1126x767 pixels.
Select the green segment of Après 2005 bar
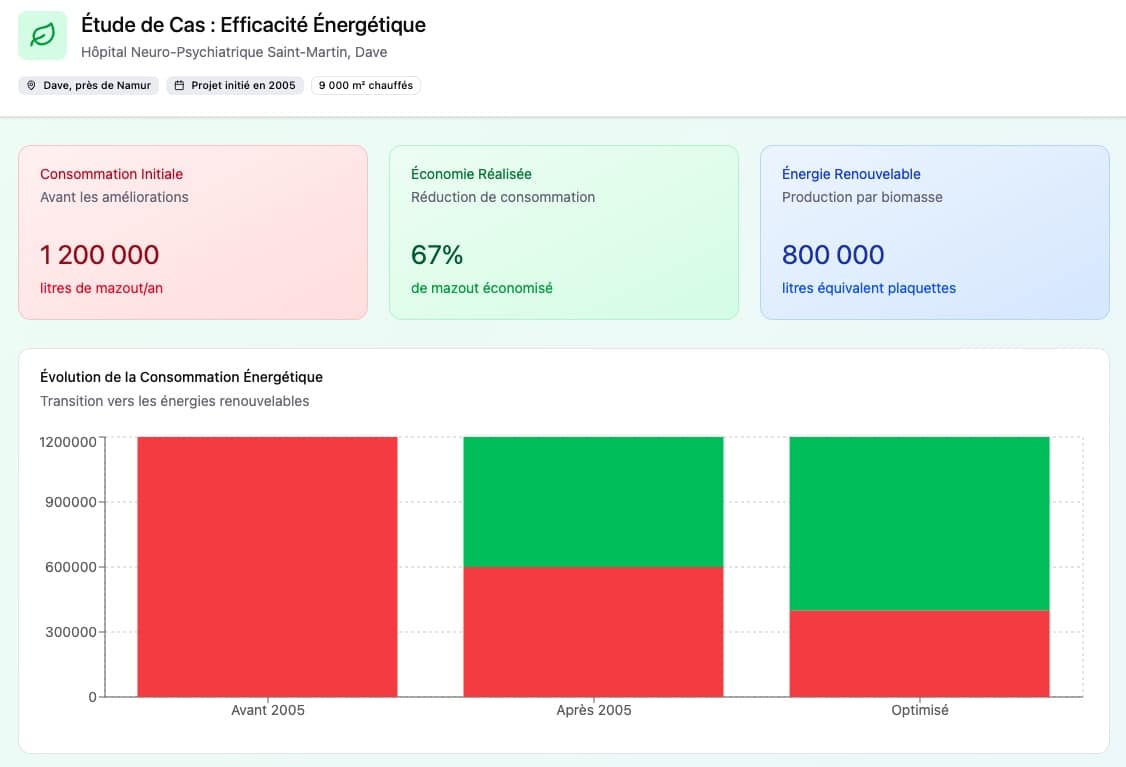click(x=593, y=502)
